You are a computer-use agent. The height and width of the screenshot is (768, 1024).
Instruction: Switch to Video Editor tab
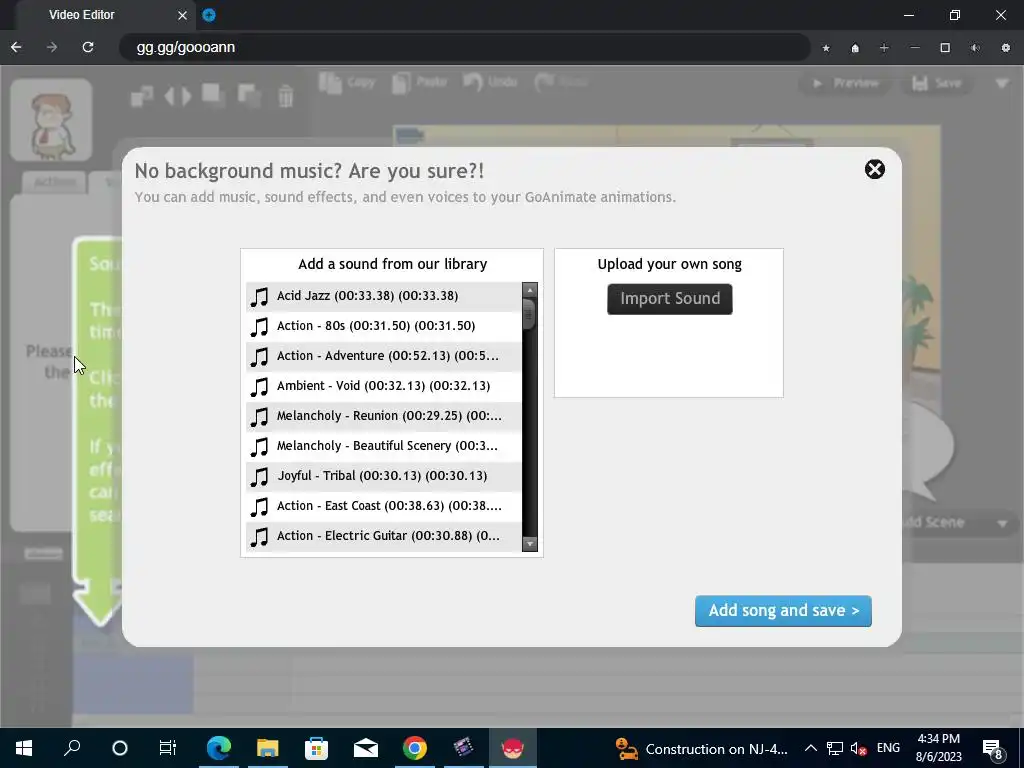coord(82,14)
